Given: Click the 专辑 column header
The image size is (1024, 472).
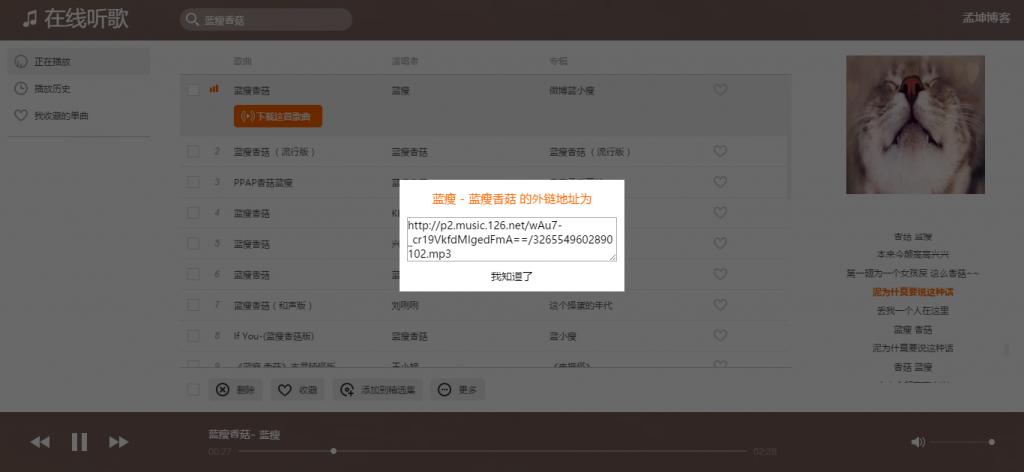Looking at the screenshot, I should [558, 61].
